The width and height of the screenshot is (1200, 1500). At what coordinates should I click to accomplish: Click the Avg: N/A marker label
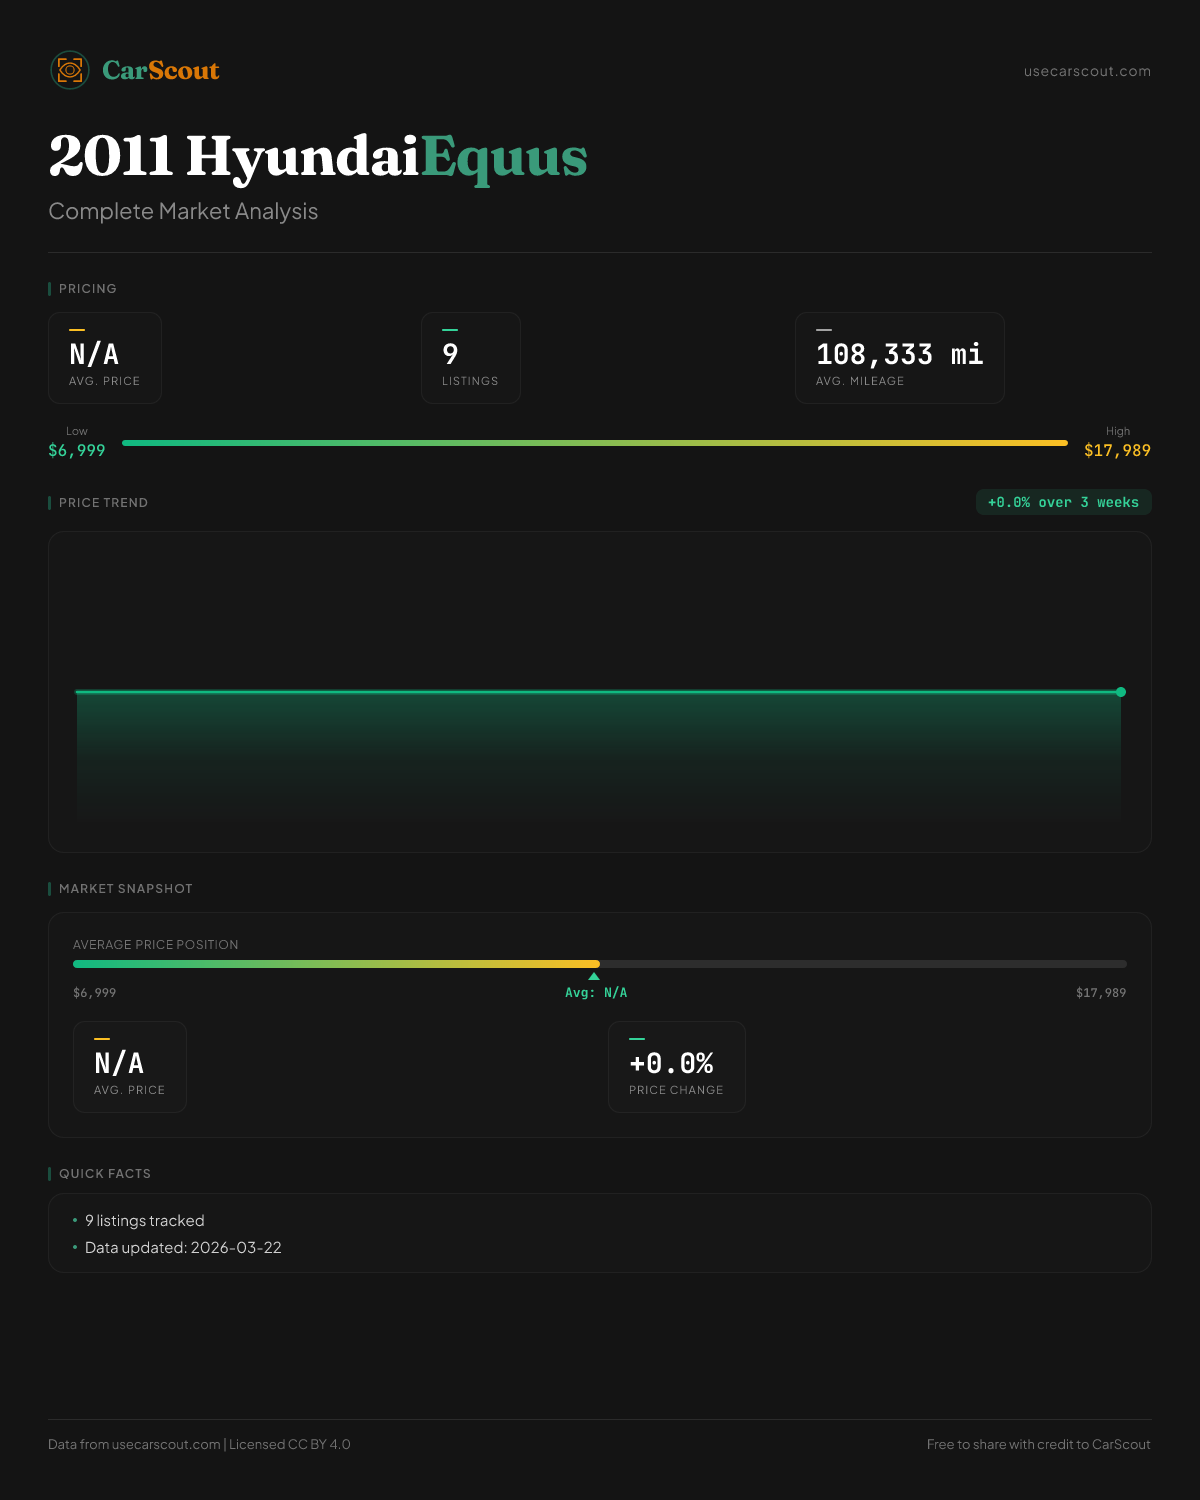pos(596,993)
